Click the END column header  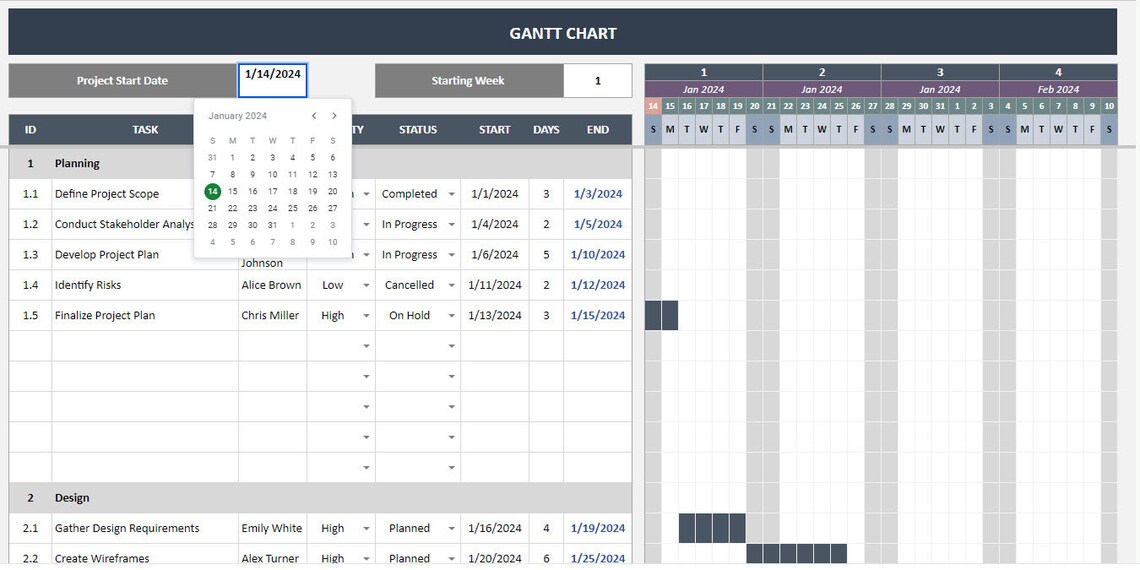click(x=598, y=130)
